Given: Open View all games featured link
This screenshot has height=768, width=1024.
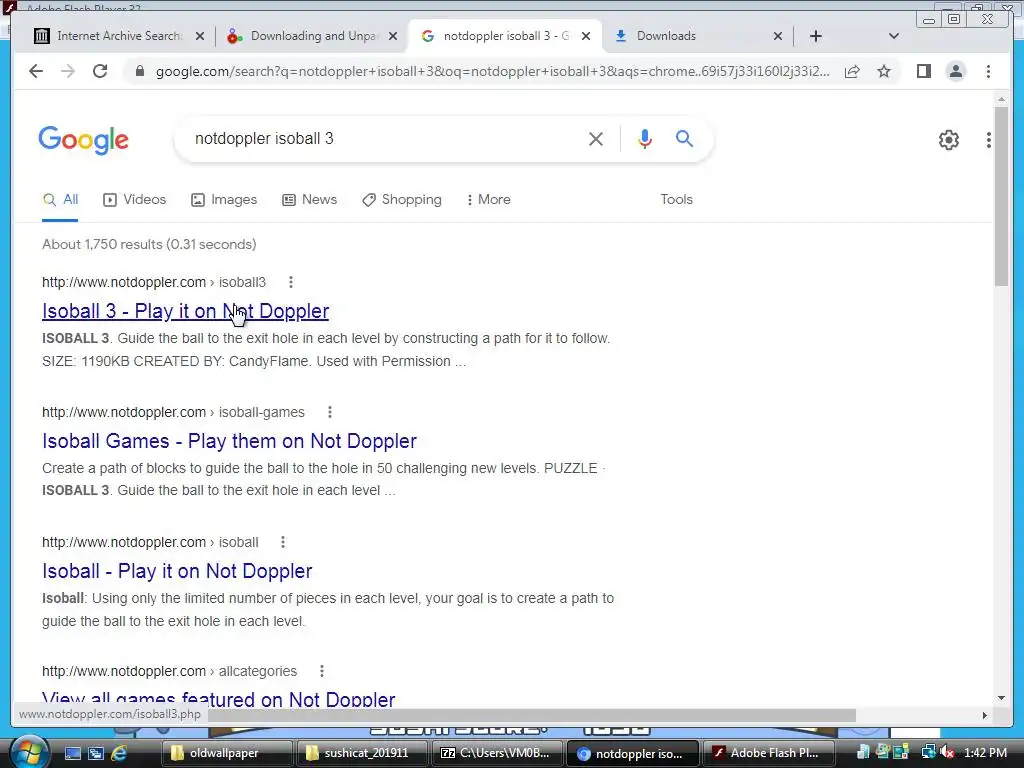Looking at the screenshot, I should (219, 699).
